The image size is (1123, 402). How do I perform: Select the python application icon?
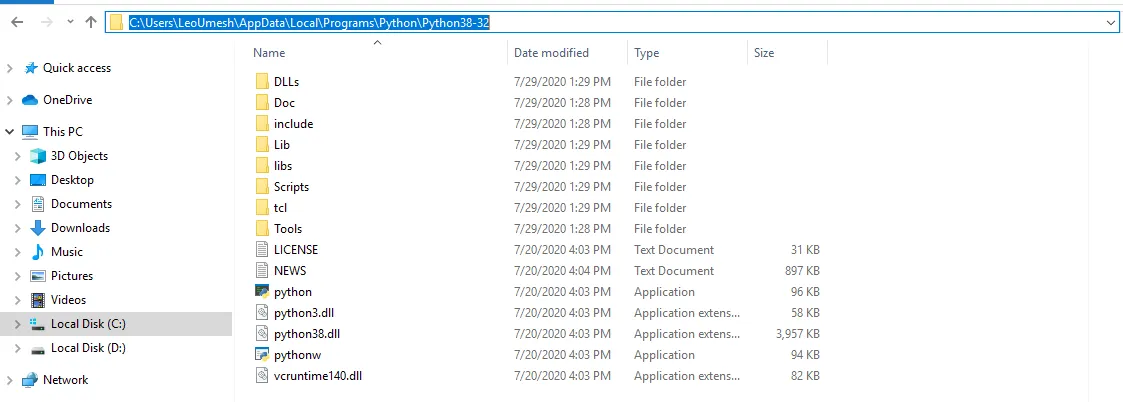point(261,292)
